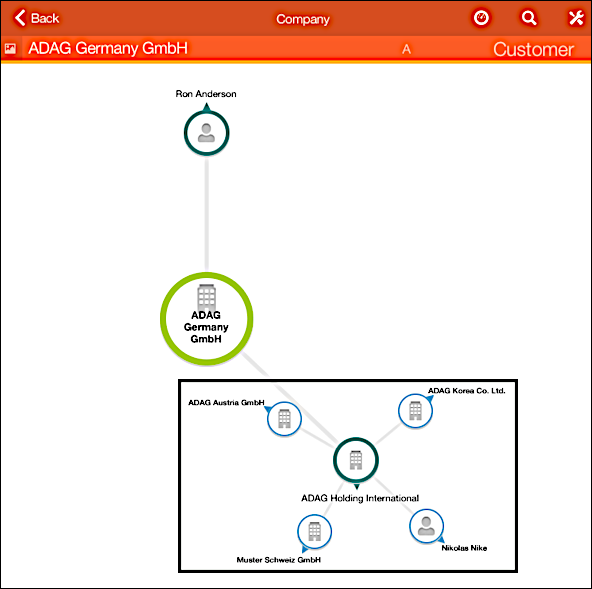
Task: Click the A classification label
Action: pos(406,49)
